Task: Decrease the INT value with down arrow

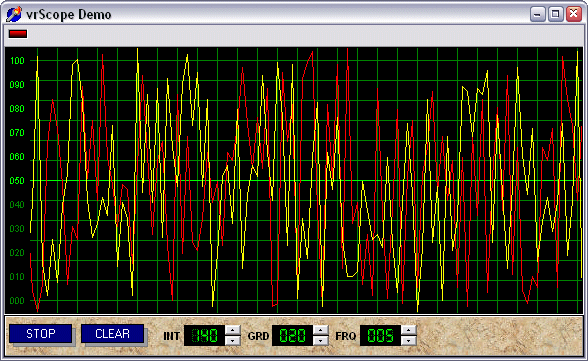Action: [x=232, y=340]
